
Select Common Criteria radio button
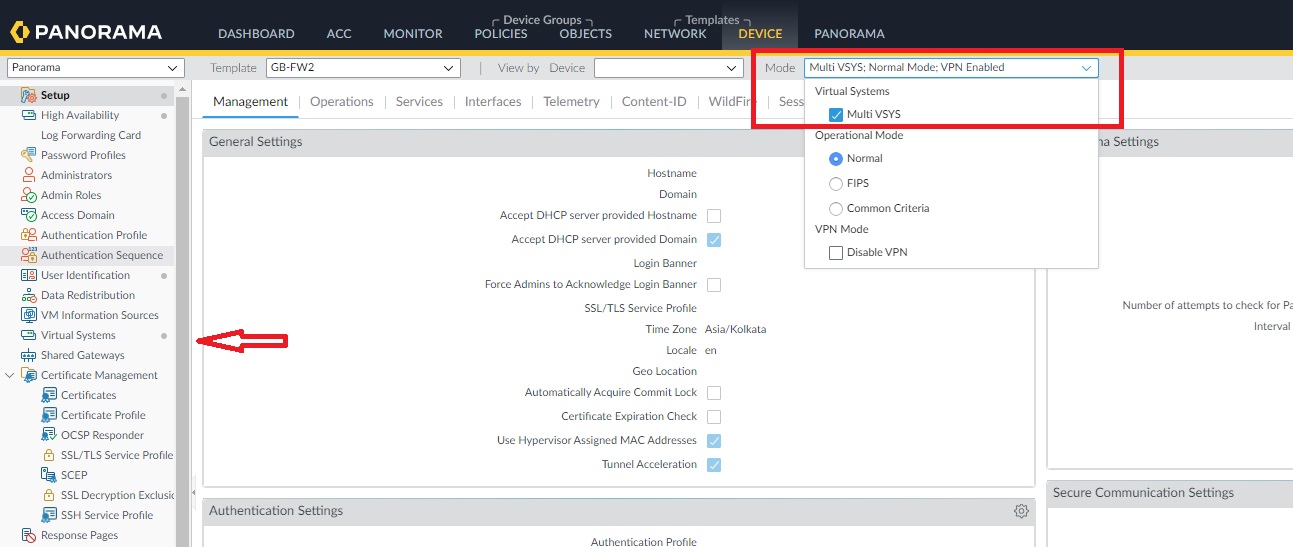[x=836, y=208]
